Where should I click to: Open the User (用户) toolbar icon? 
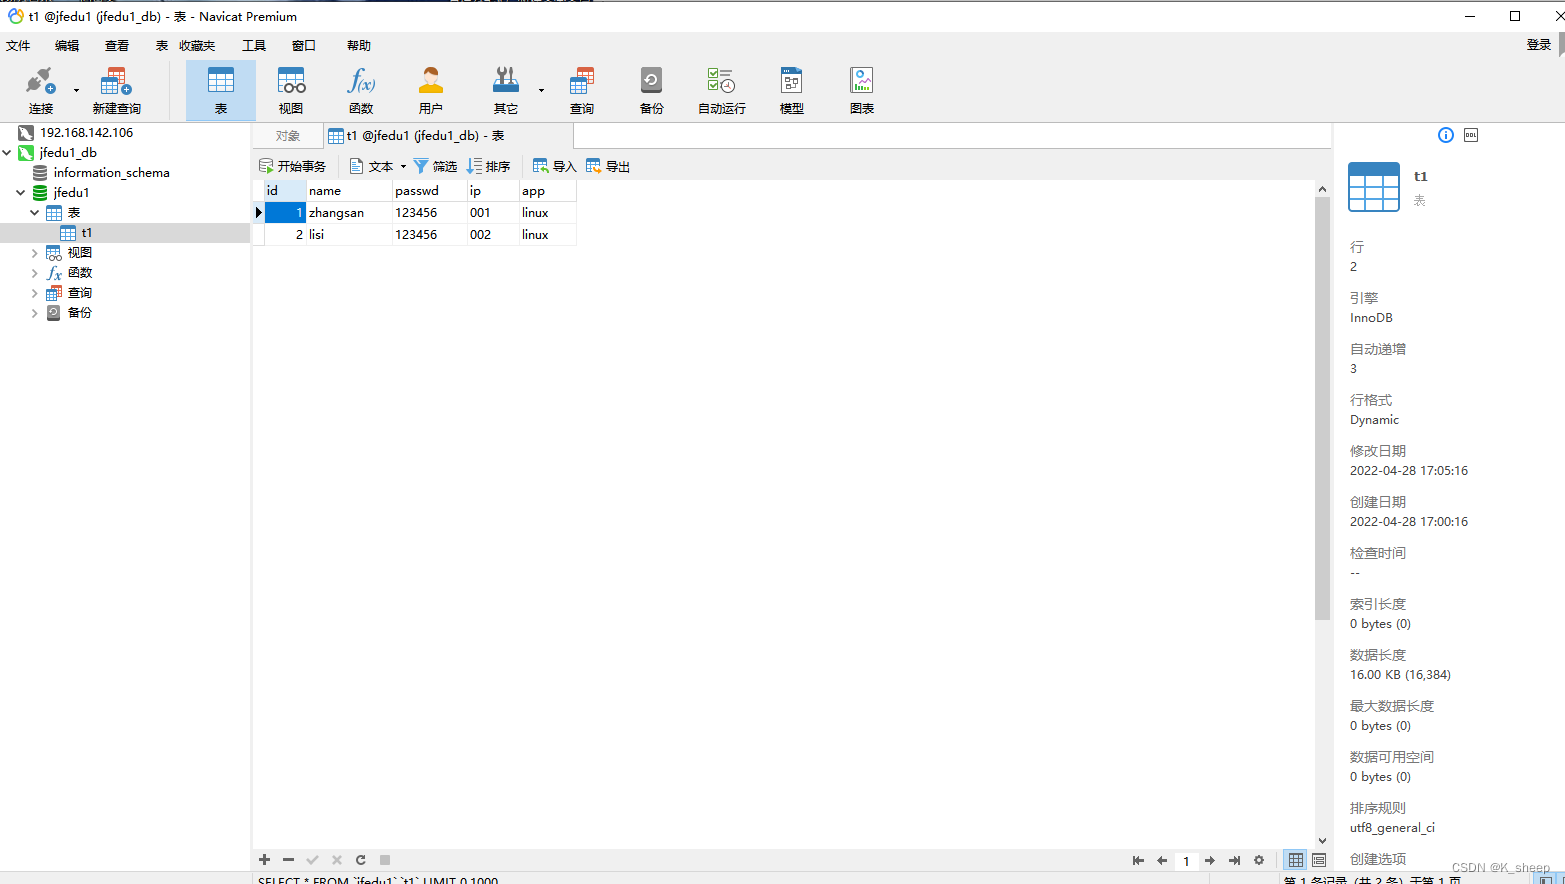(431, 90)
